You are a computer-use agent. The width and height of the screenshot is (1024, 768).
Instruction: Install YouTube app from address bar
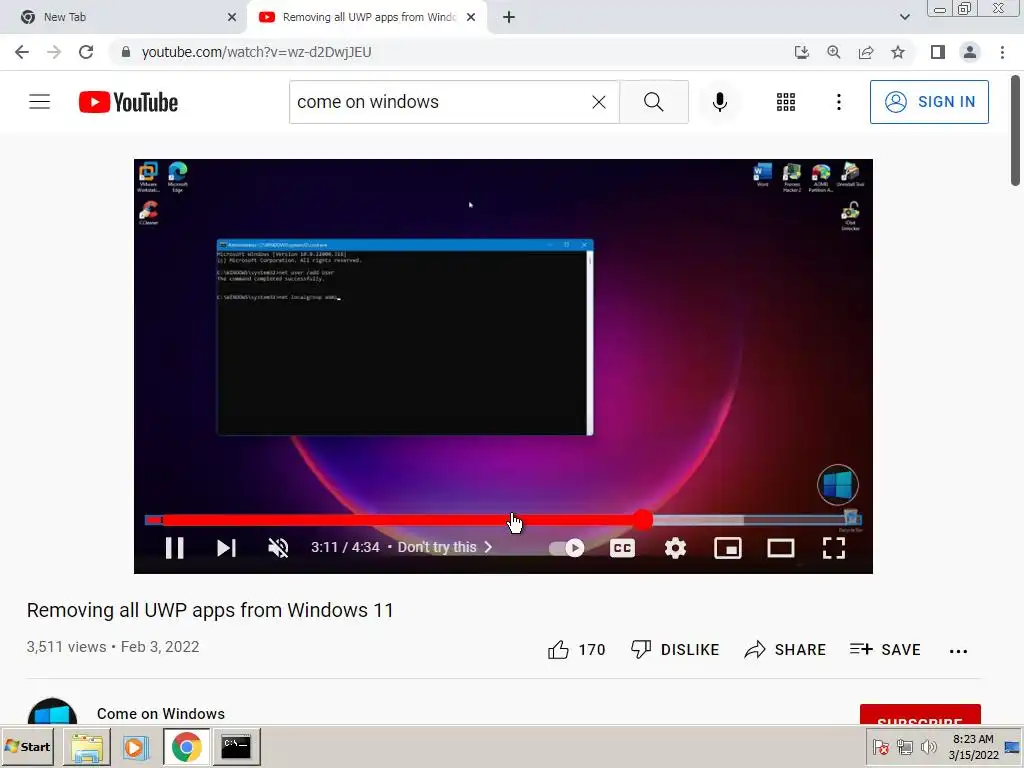click(802, 52)
